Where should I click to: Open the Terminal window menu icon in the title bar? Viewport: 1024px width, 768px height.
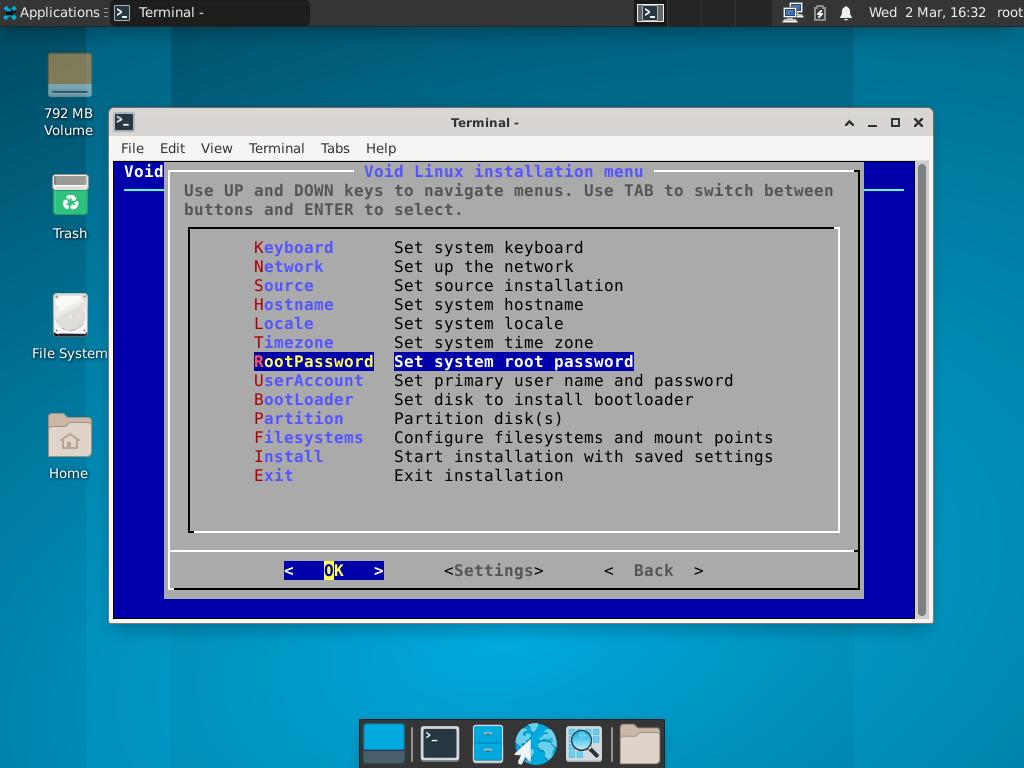coord(124,122)
